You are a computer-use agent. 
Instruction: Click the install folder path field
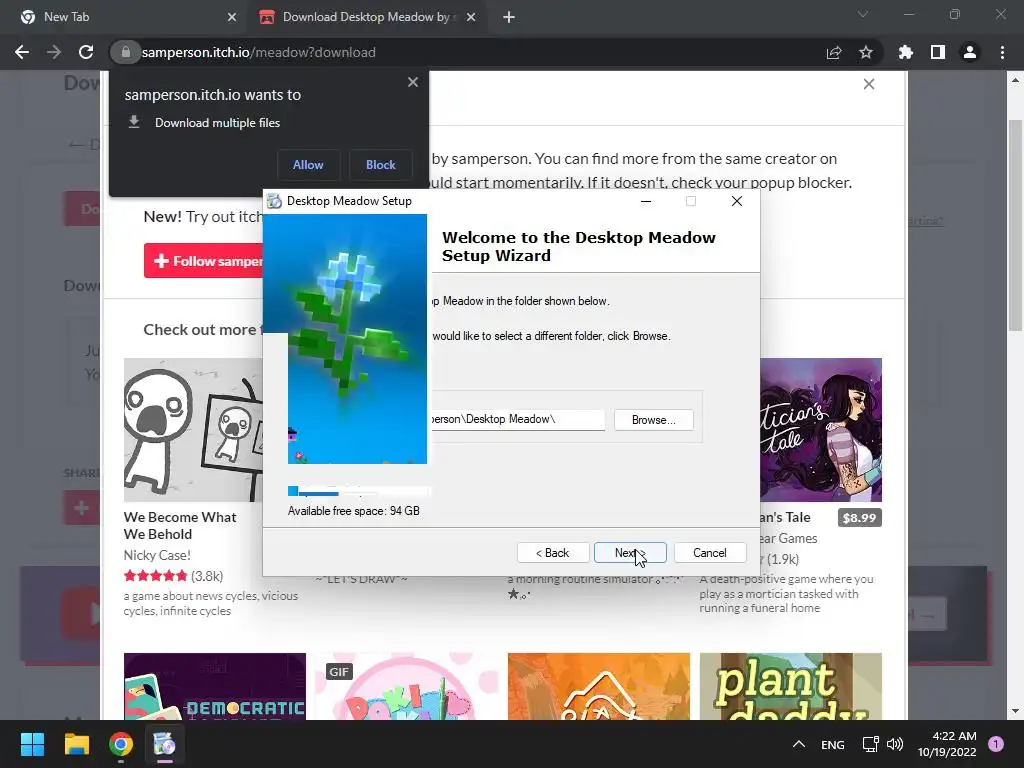click(517, 420)
